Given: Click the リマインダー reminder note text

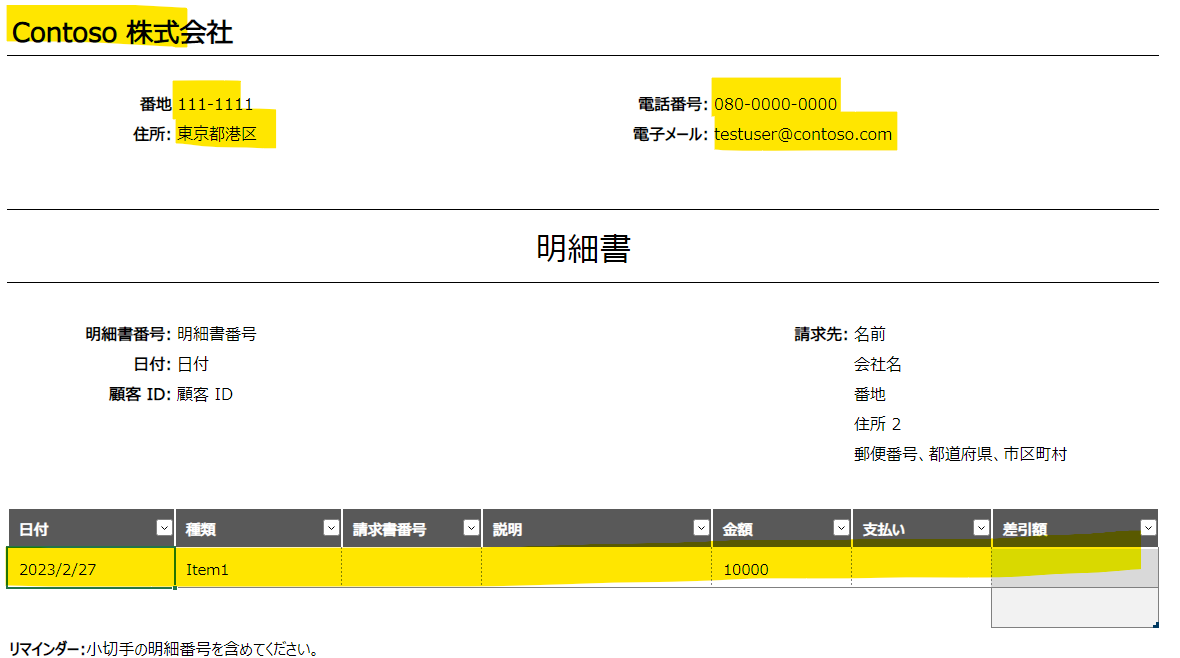Looking at the screenshot, I should (x=163, y=648).
